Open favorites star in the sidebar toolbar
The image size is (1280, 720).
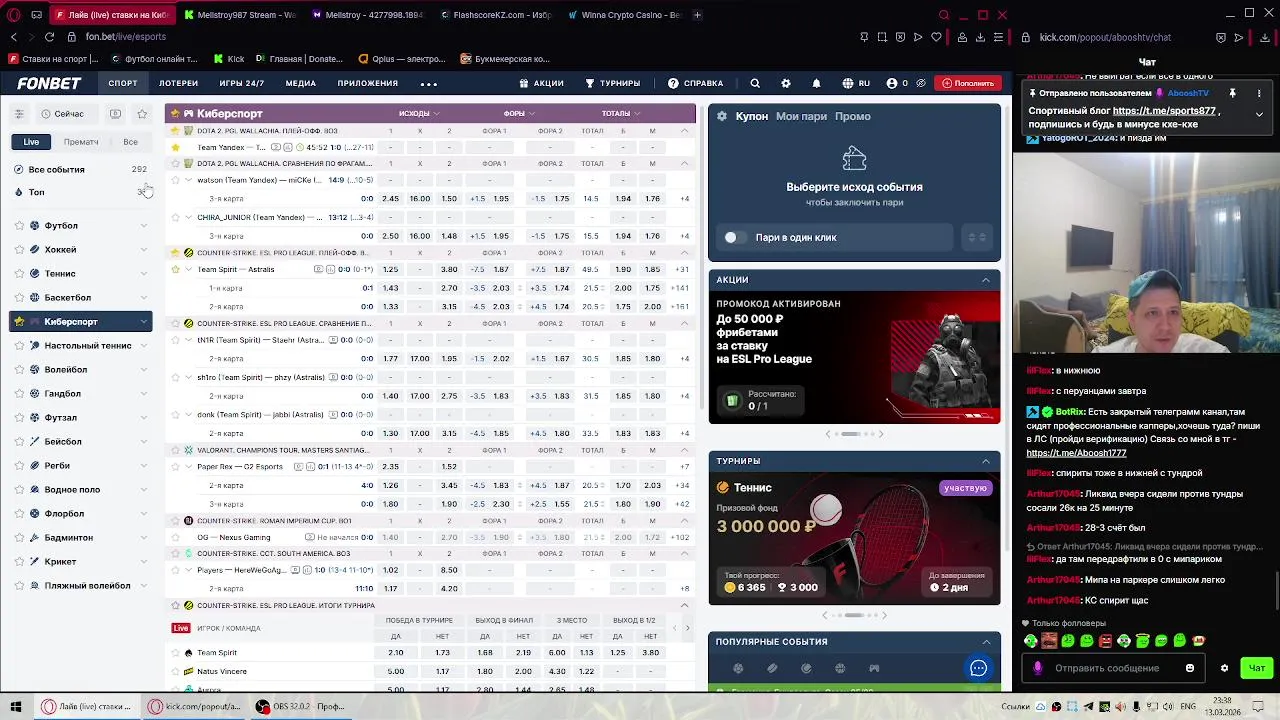pos(142,114)
